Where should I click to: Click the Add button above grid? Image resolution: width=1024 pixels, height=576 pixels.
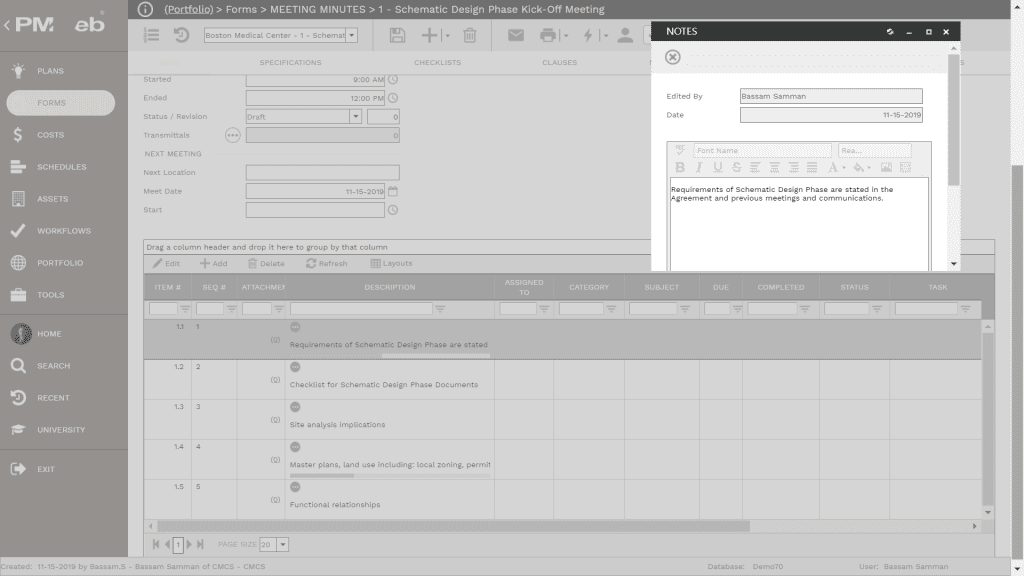tap(214, 263)
